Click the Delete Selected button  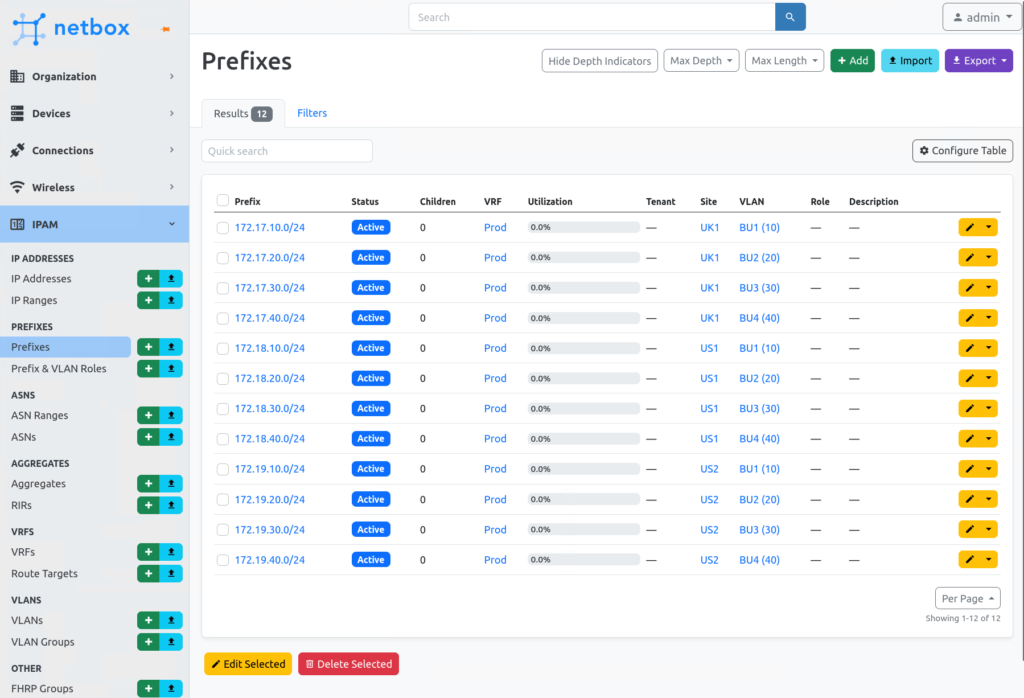[348, 663]
